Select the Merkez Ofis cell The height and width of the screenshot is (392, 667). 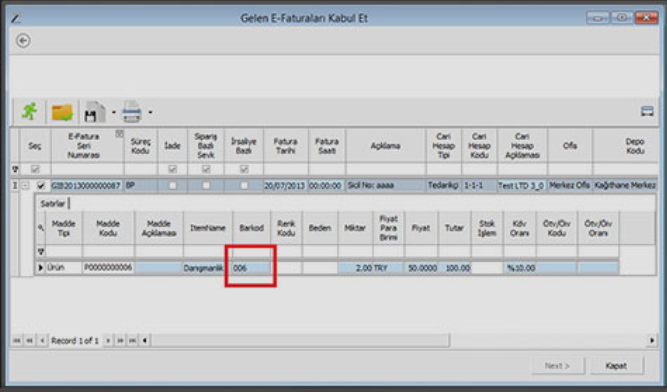[570, 186]
